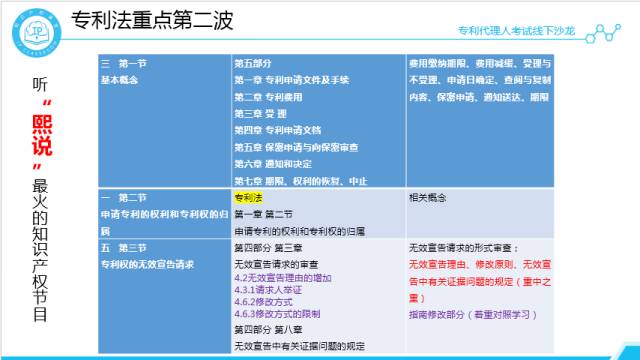Viewport: 640px width, 360px height.
Task: Click the text starting 费用缴纳期限、费用减缓
Action: pyautogui.click(x=480, y=80)
